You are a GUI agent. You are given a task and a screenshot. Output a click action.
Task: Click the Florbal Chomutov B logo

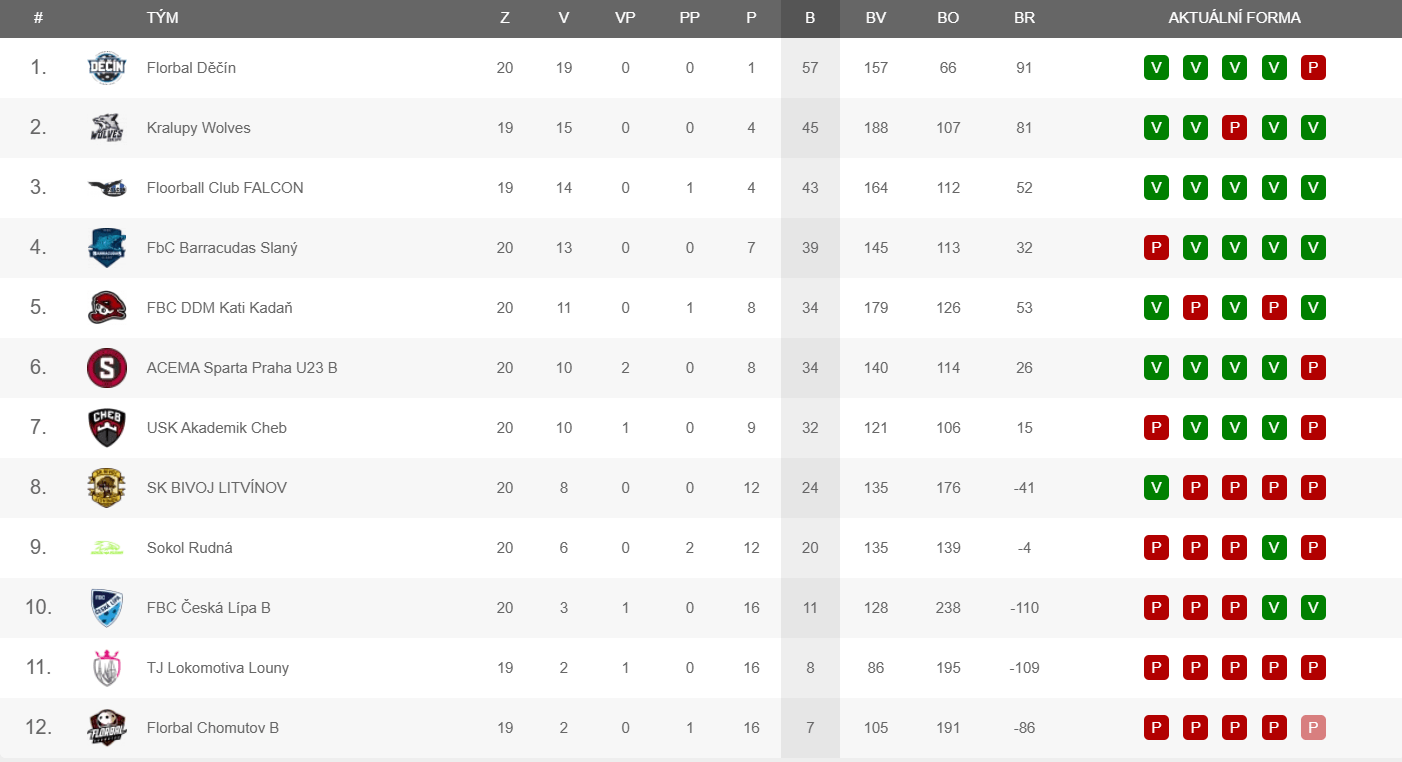pos(107,728)
